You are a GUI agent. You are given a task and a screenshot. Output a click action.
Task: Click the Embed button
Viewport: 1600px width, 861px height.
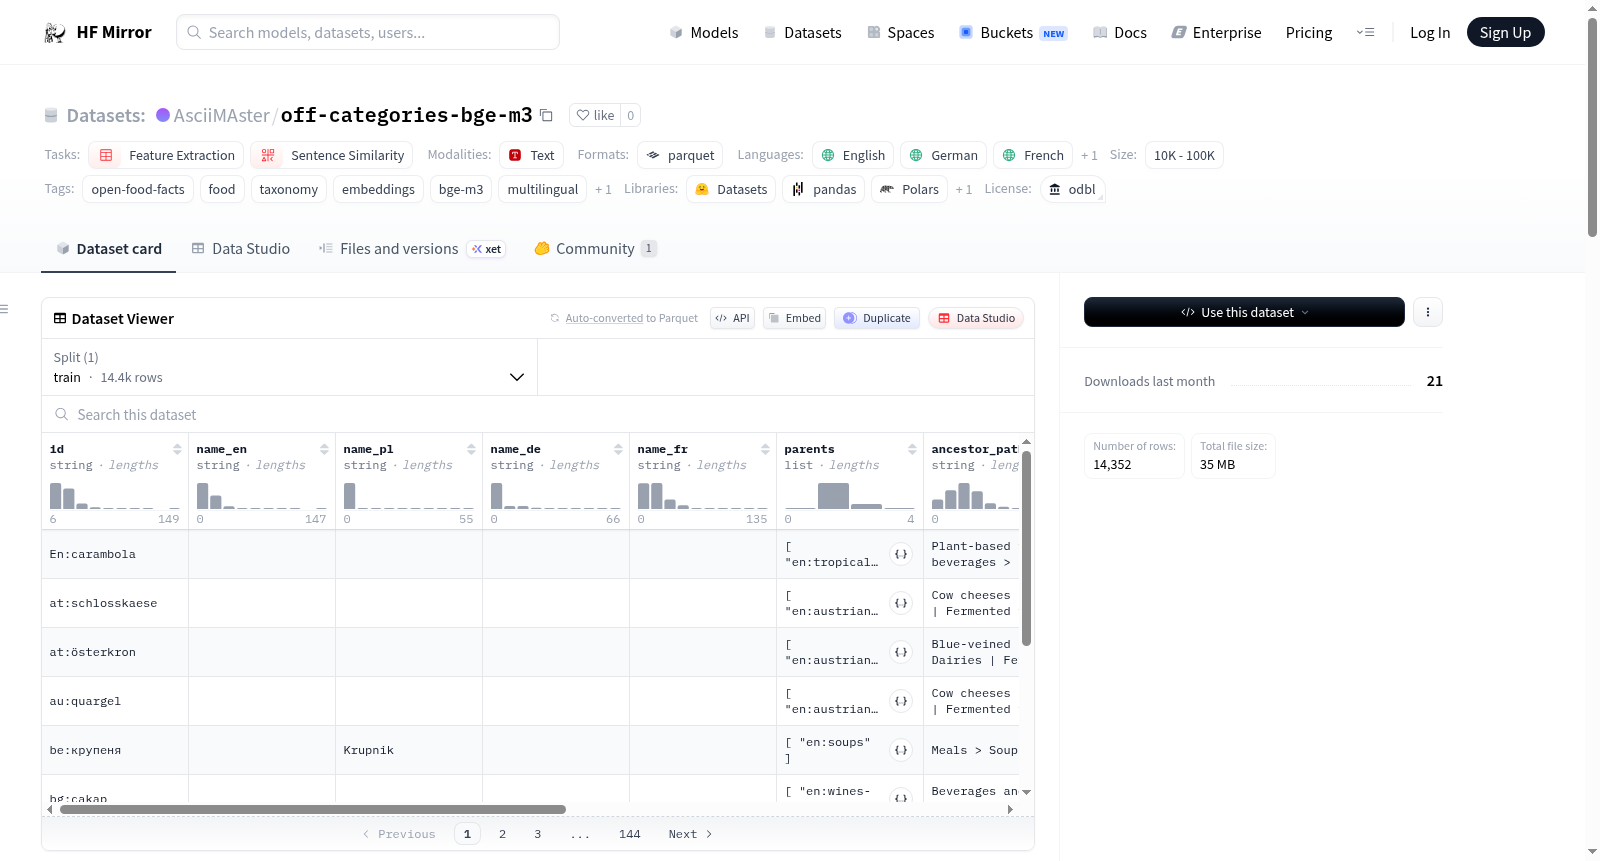tap(794, 318)
